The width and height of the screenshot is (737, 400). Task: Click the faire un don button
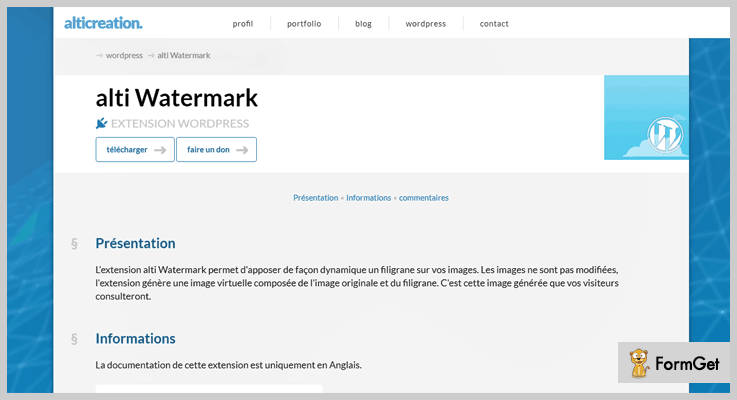[x=217, y=149]
